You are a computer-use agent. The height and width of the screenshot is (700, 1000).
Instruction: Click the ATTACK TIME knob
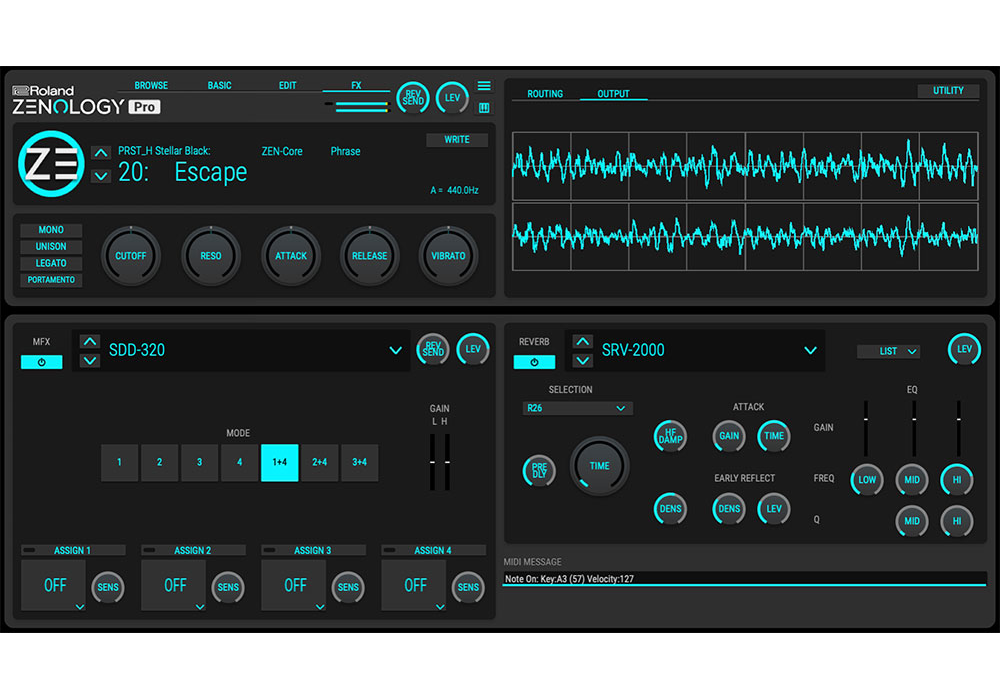pyautogui.click(x=774, y=436)
